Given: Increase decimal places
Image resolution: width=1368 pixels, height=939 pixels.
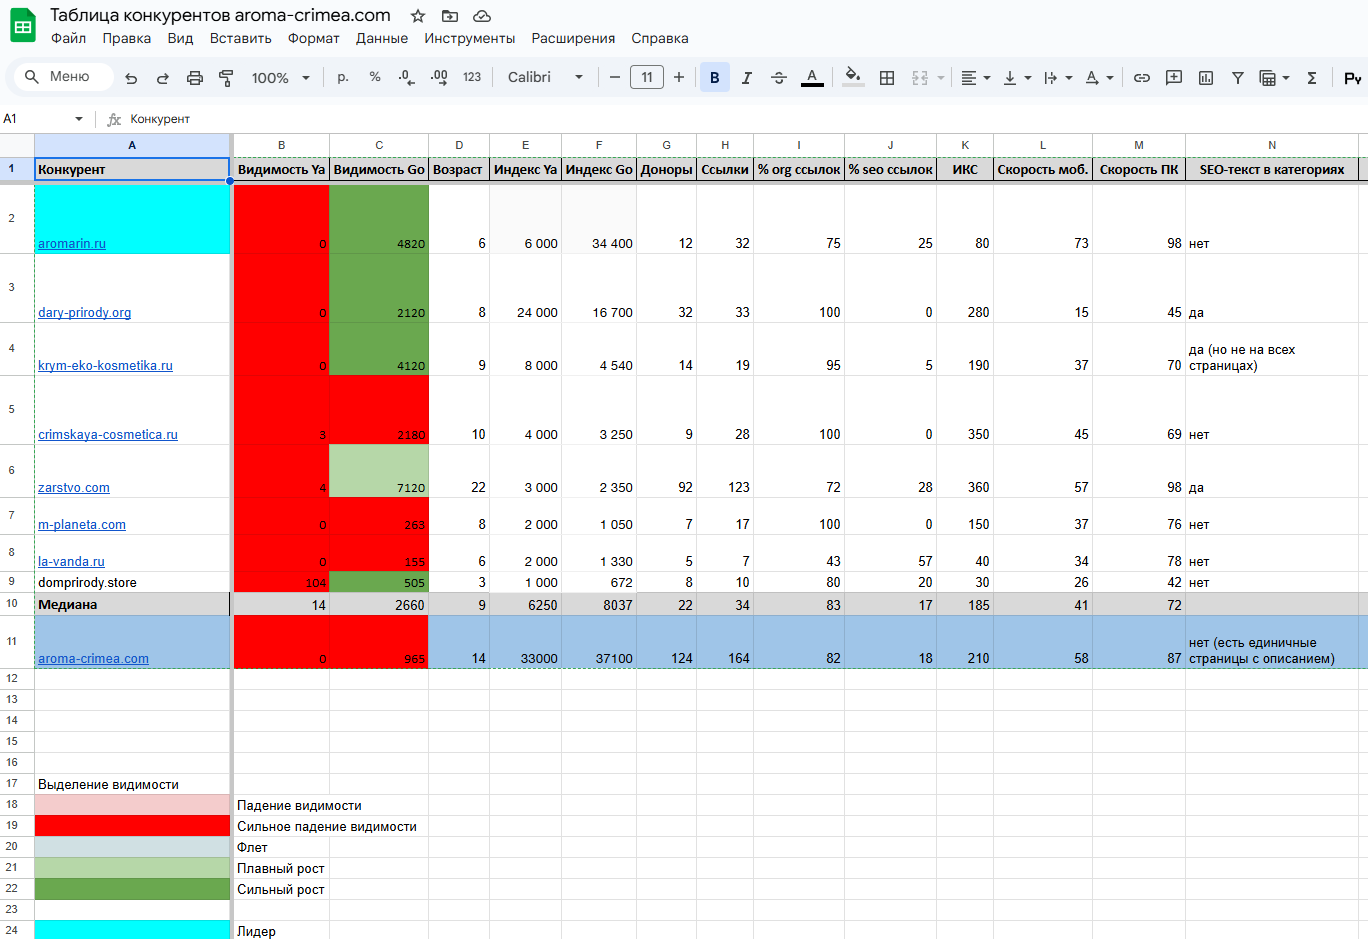Looking at the screenshot, I should (x=439, y=77).
